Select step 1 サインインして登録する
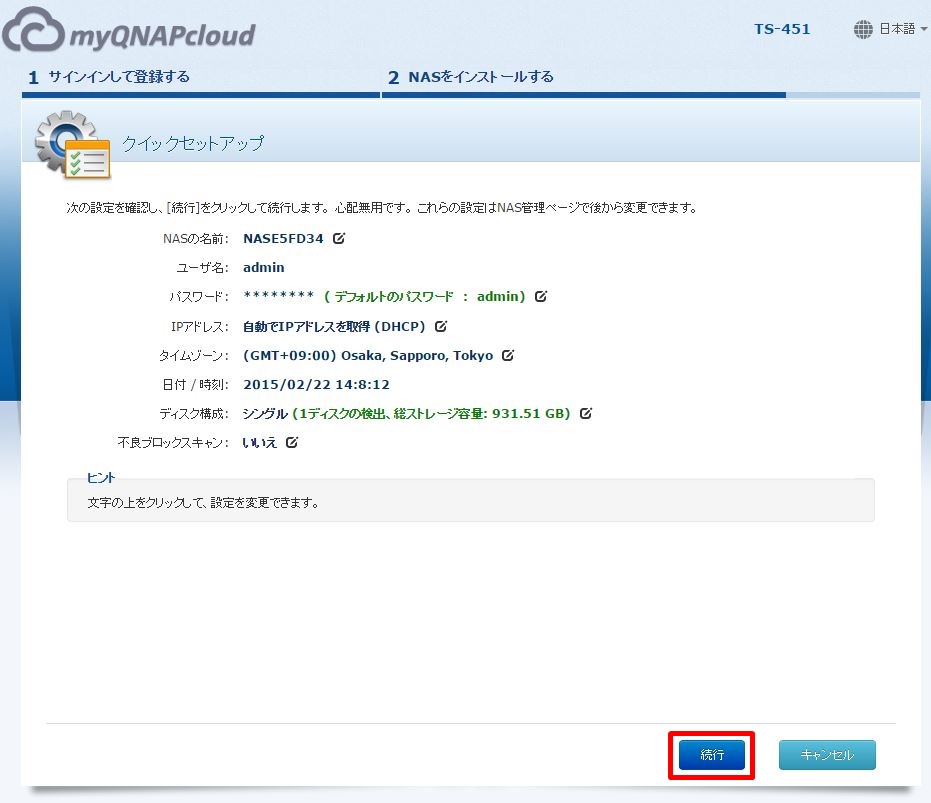Viewport: 931px width, 803px height. click(x=109, y=77)
